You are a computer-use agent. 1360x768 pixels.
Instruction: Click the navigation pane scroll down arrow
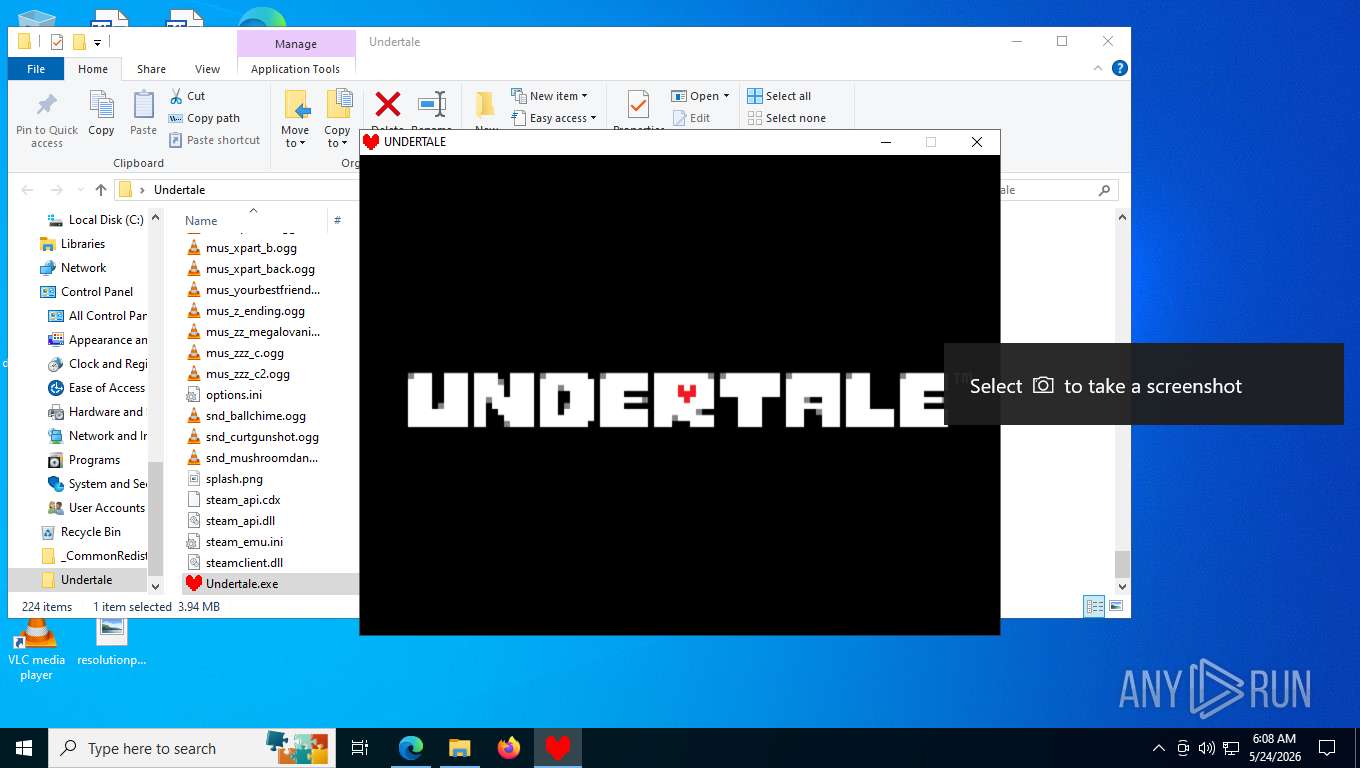pyautogui.click(x=155, y=586)
